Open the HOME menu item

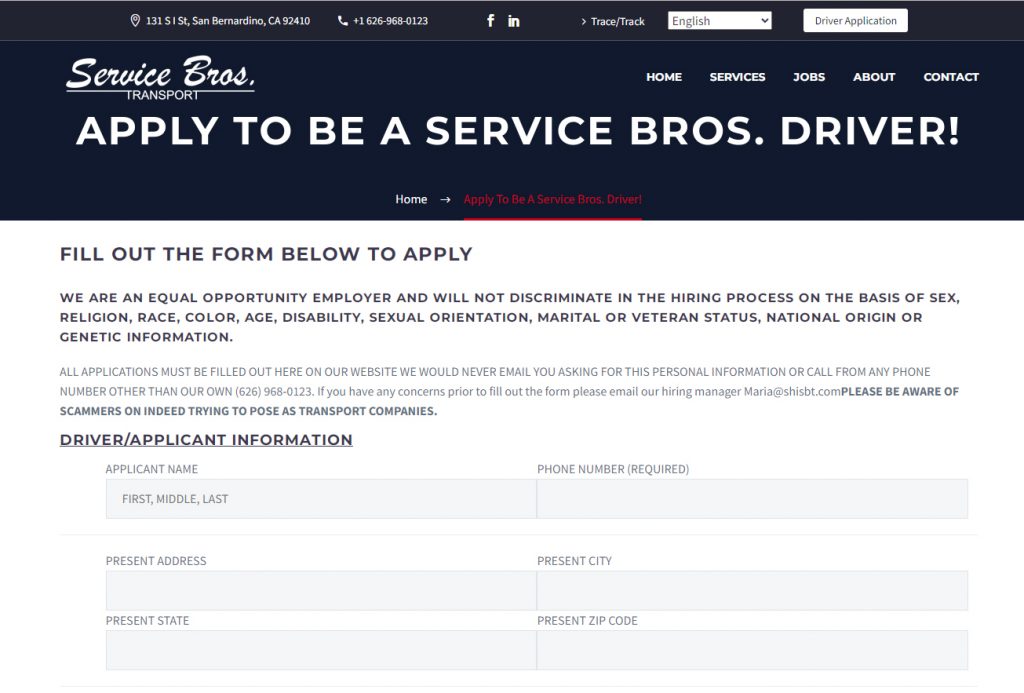(x=664, y=77)
